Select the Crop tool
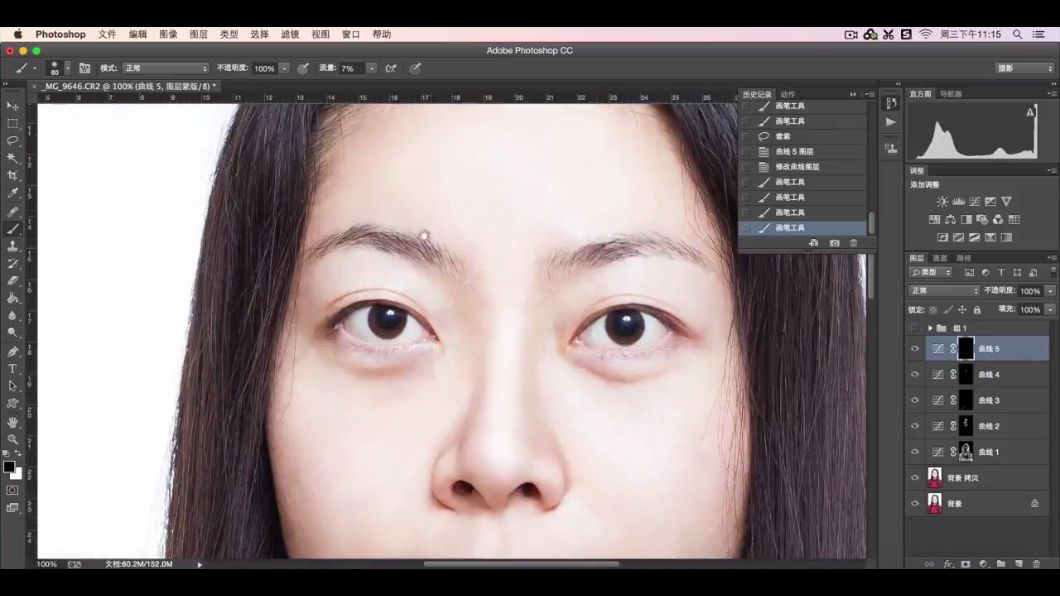Image resolution: width=1060 pixels, height=596 pixels. [13, 175]
